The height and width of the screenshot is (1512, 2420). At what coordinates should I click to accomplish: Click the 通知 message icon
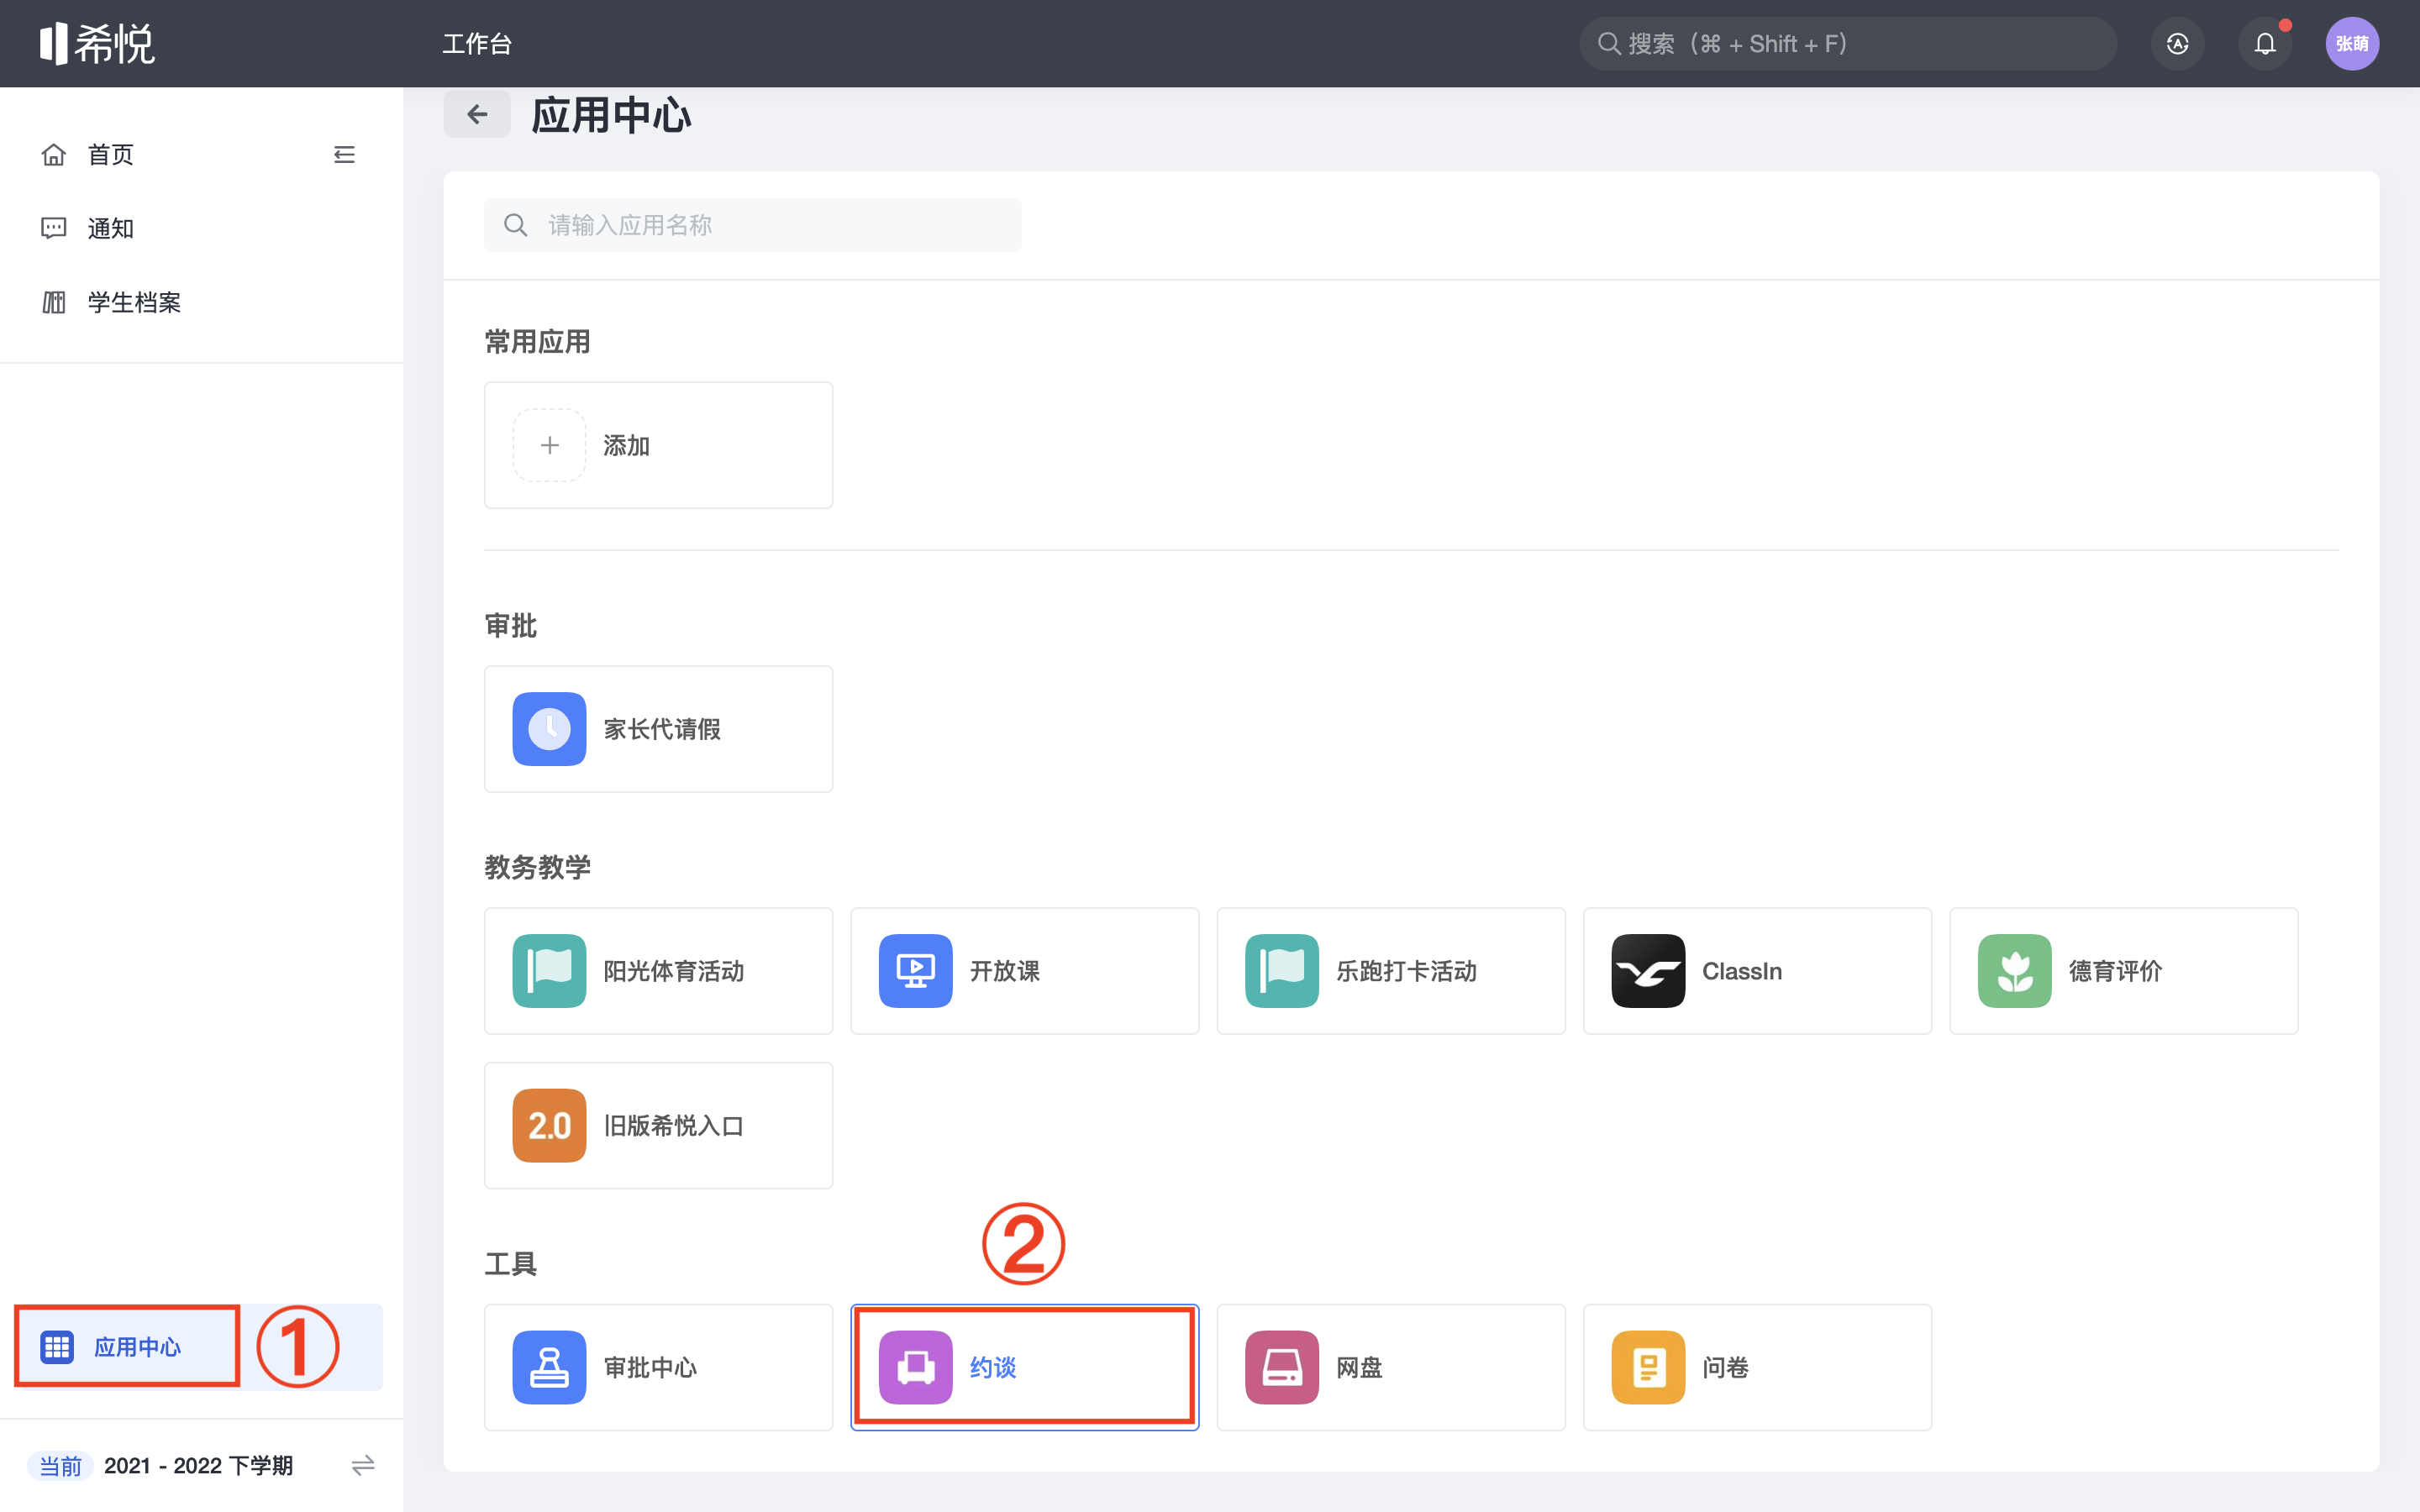pos(54,229)
